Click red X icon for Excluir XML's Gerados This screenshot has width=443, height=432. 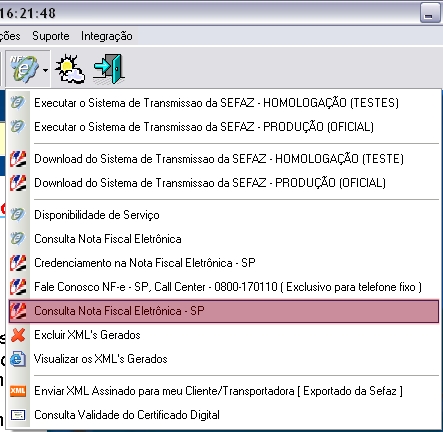[18, 335]
